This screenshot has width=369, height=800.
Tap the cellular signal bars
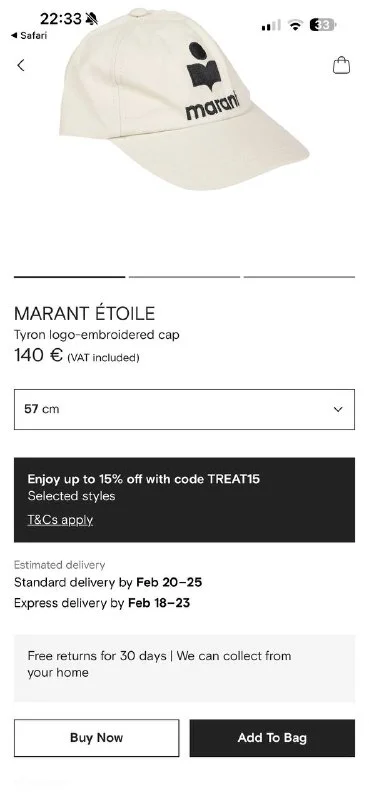click(270, 25)
